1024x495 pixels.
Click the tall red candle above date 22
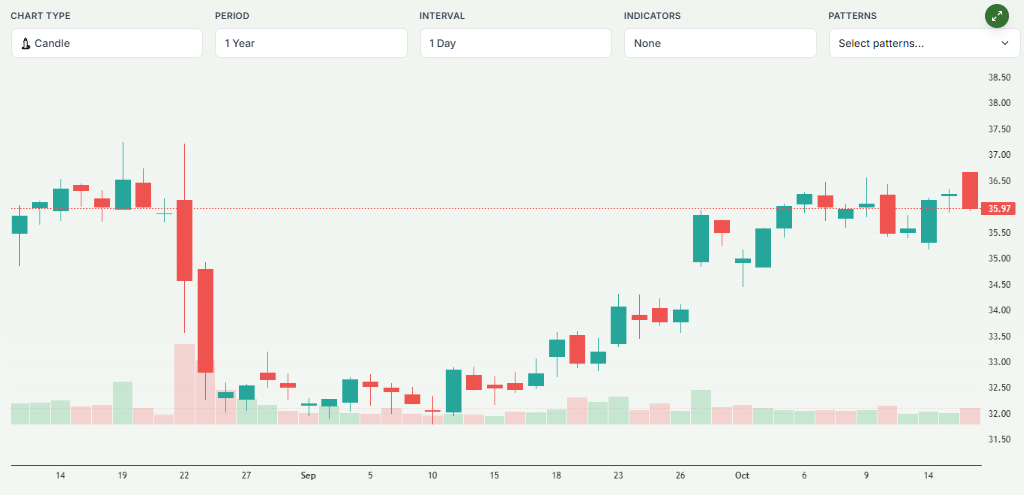pos(184,240)
